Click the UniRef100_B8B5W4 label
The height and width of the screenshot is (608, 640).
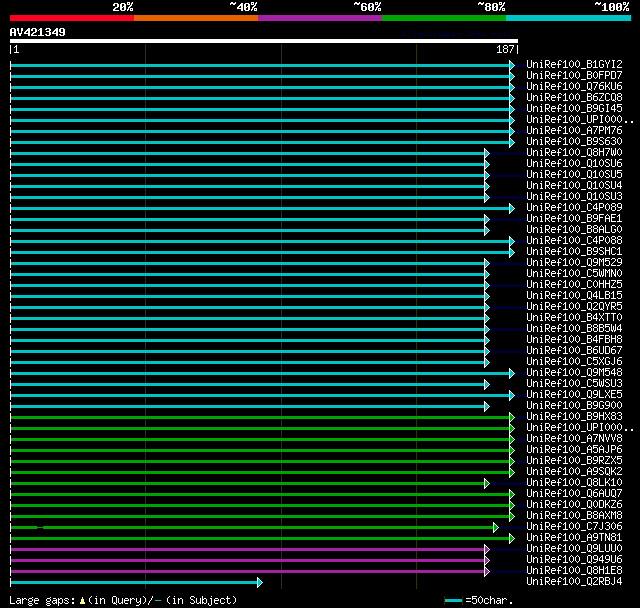(x=574, y=329)
